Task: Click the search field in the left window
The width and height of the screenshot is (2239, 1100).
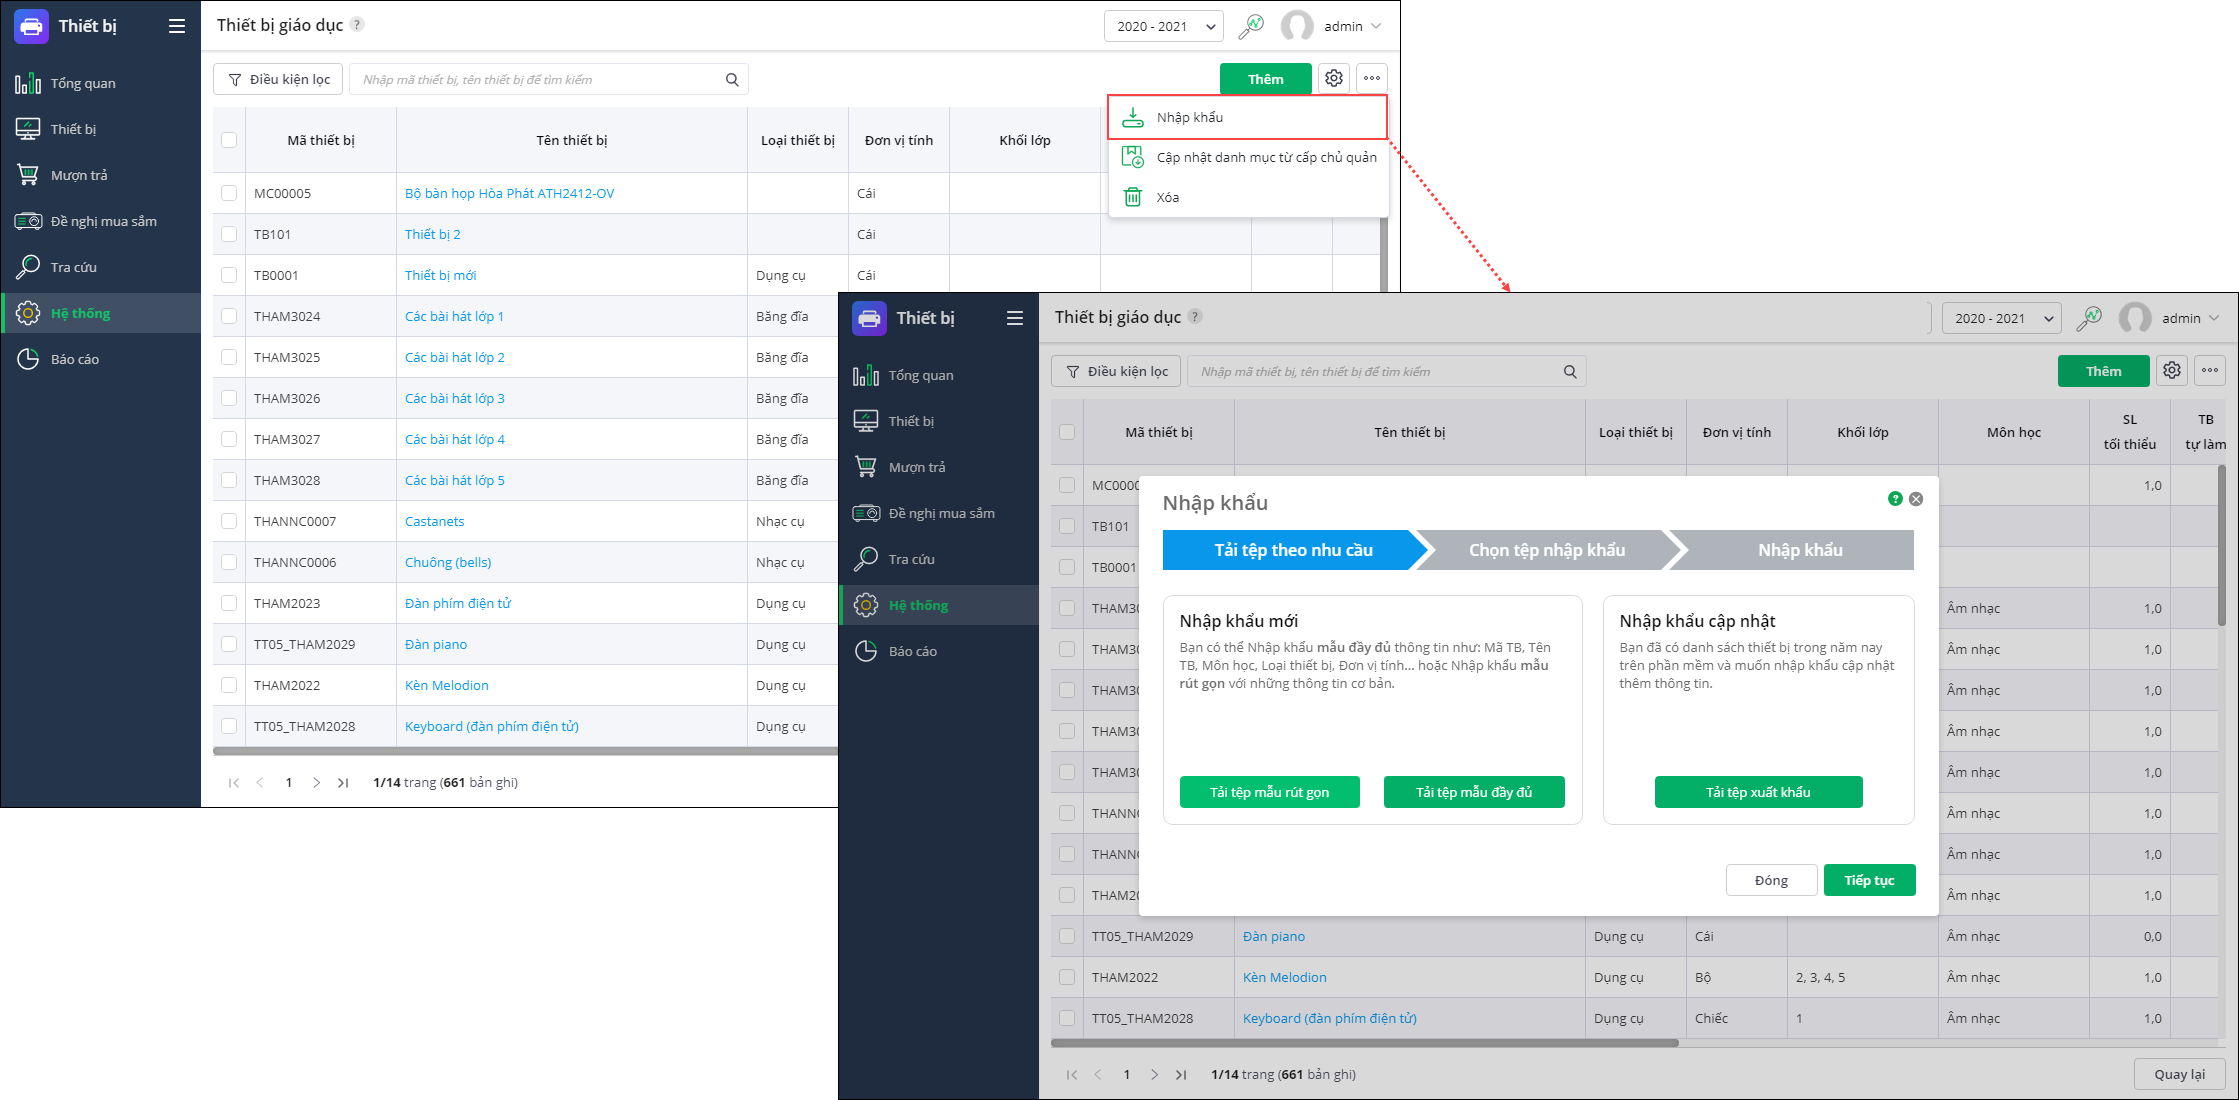Action: 540,79
